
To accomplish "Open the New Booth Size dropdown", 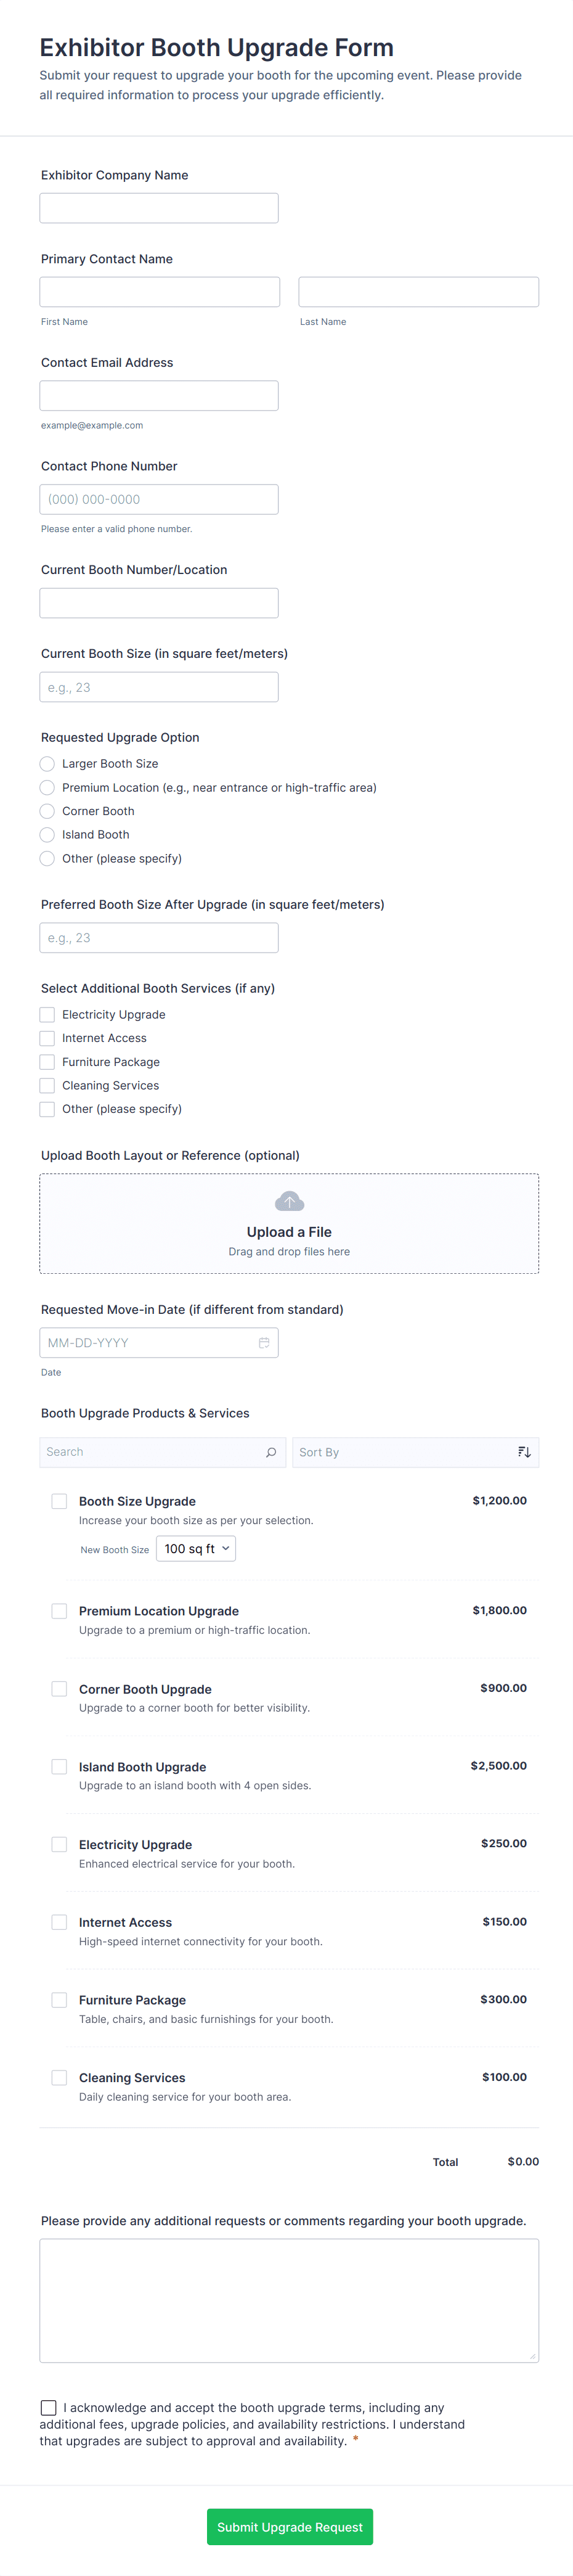I will (196, 1549).
